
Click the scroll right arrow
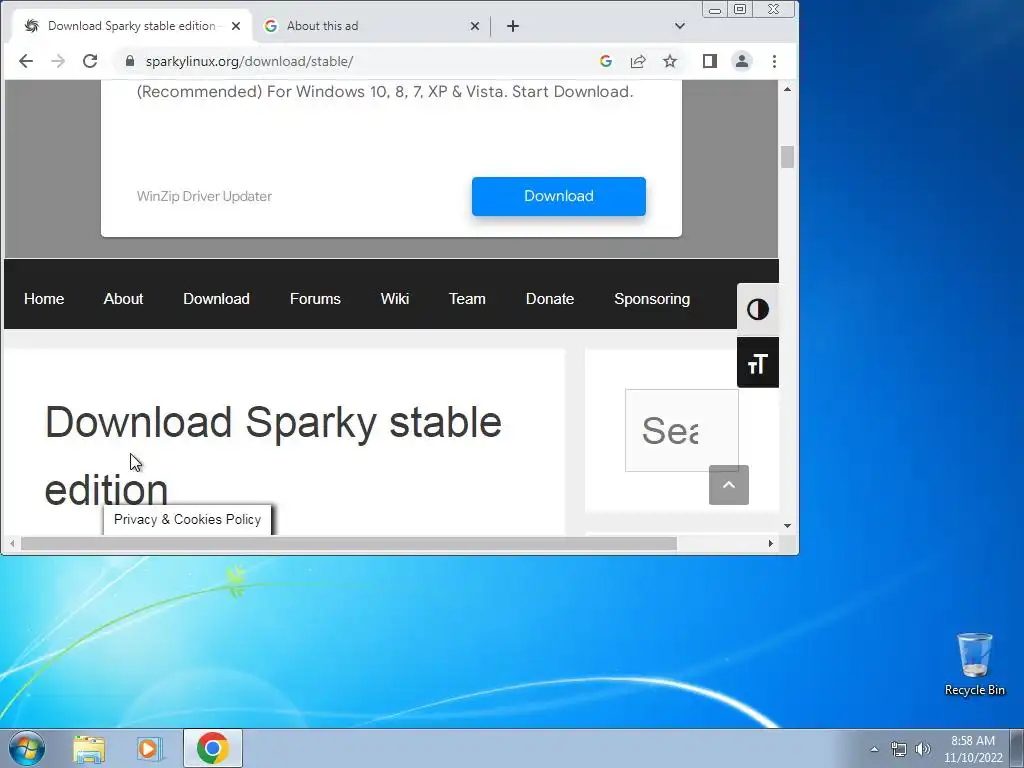point(771,543)
